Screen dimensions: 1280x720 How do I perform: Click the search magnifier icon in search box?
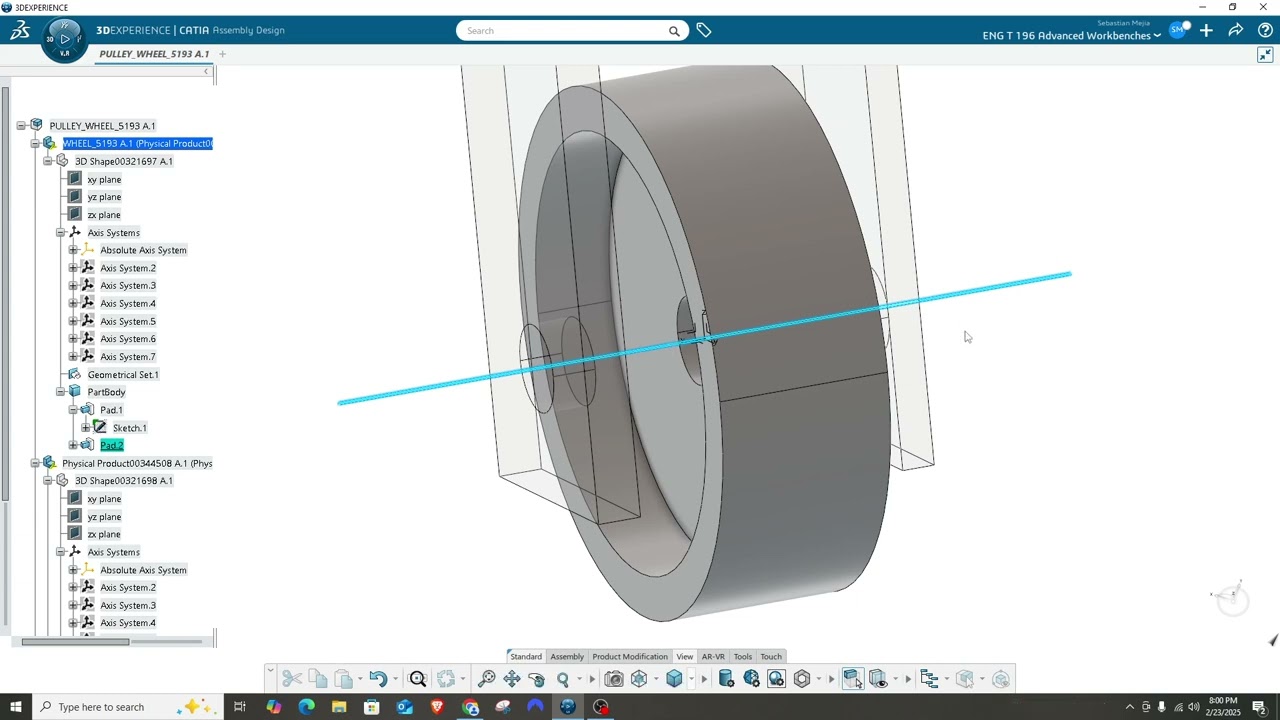pos(674,31)
